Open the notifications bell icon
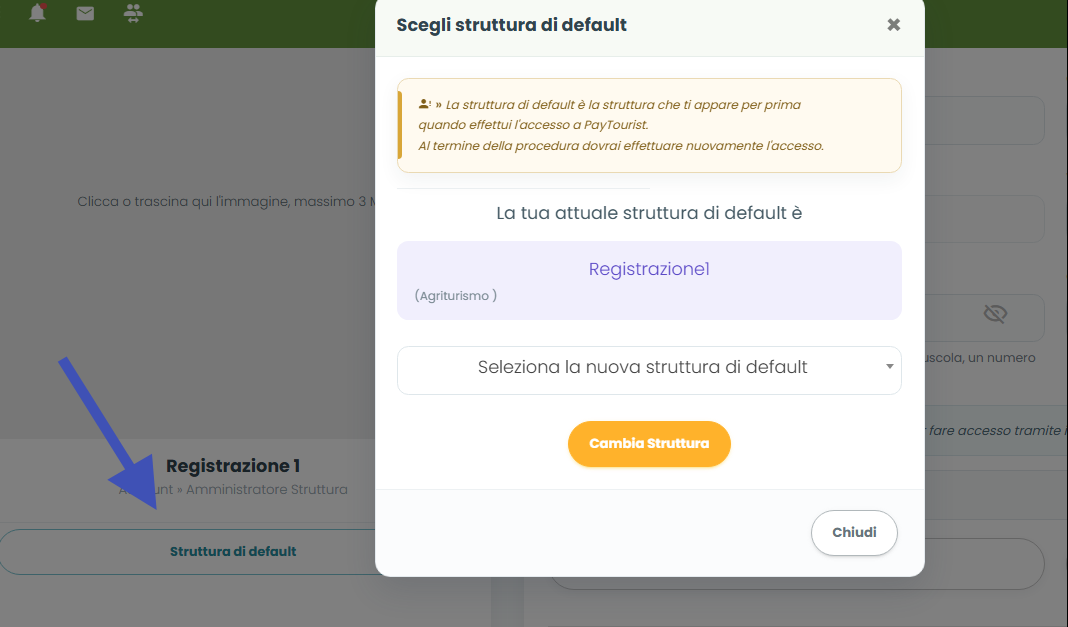 [x=37, y=12]
